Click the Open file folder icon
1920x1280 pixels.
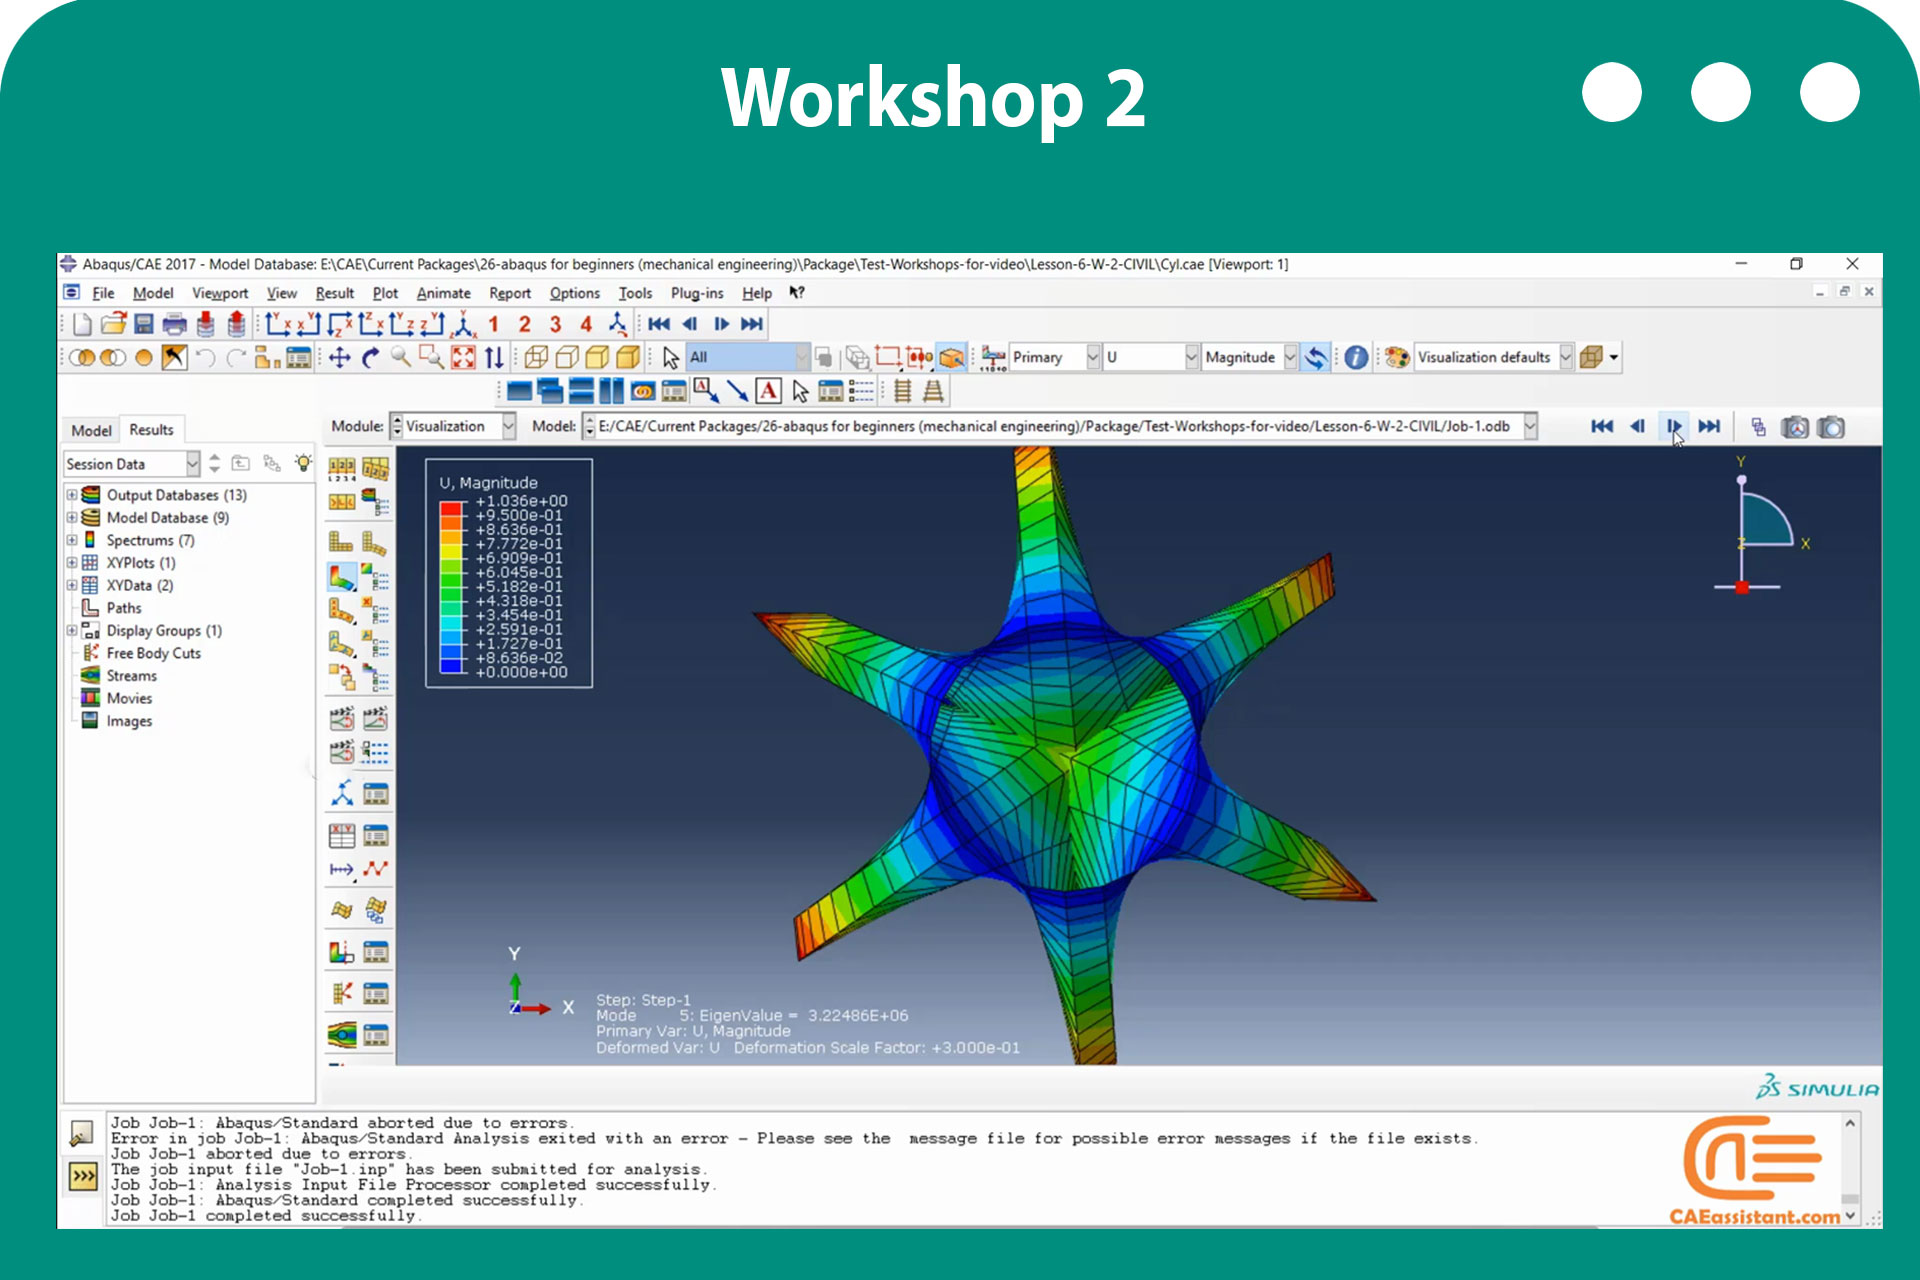(113, 324)
